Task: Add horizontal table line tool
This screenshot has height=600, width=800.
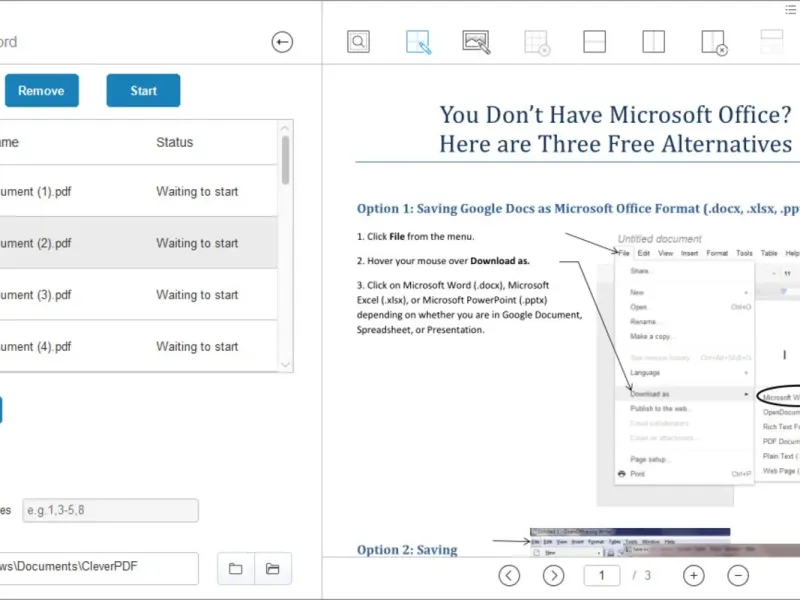Action: coord(594,41)
